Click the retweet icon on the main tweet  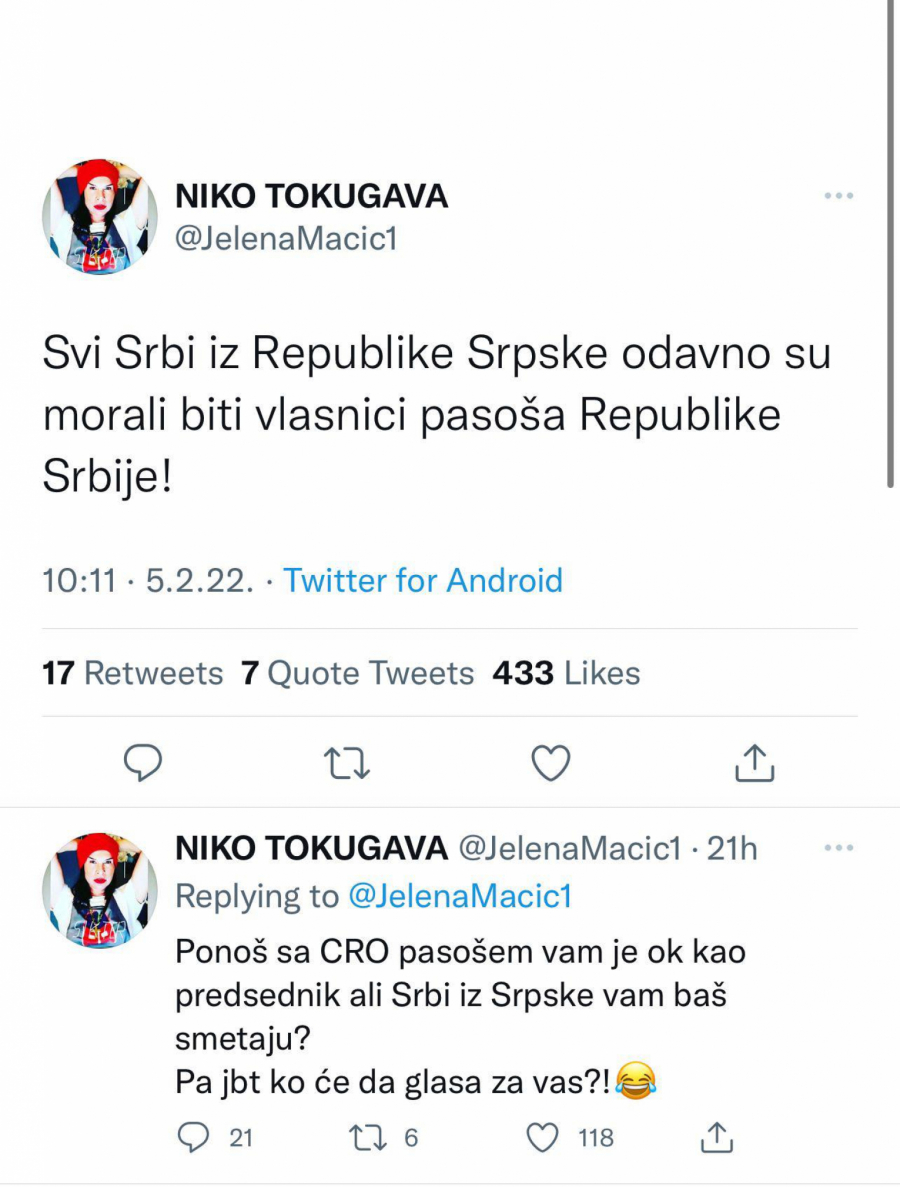[x=347, y=763]
